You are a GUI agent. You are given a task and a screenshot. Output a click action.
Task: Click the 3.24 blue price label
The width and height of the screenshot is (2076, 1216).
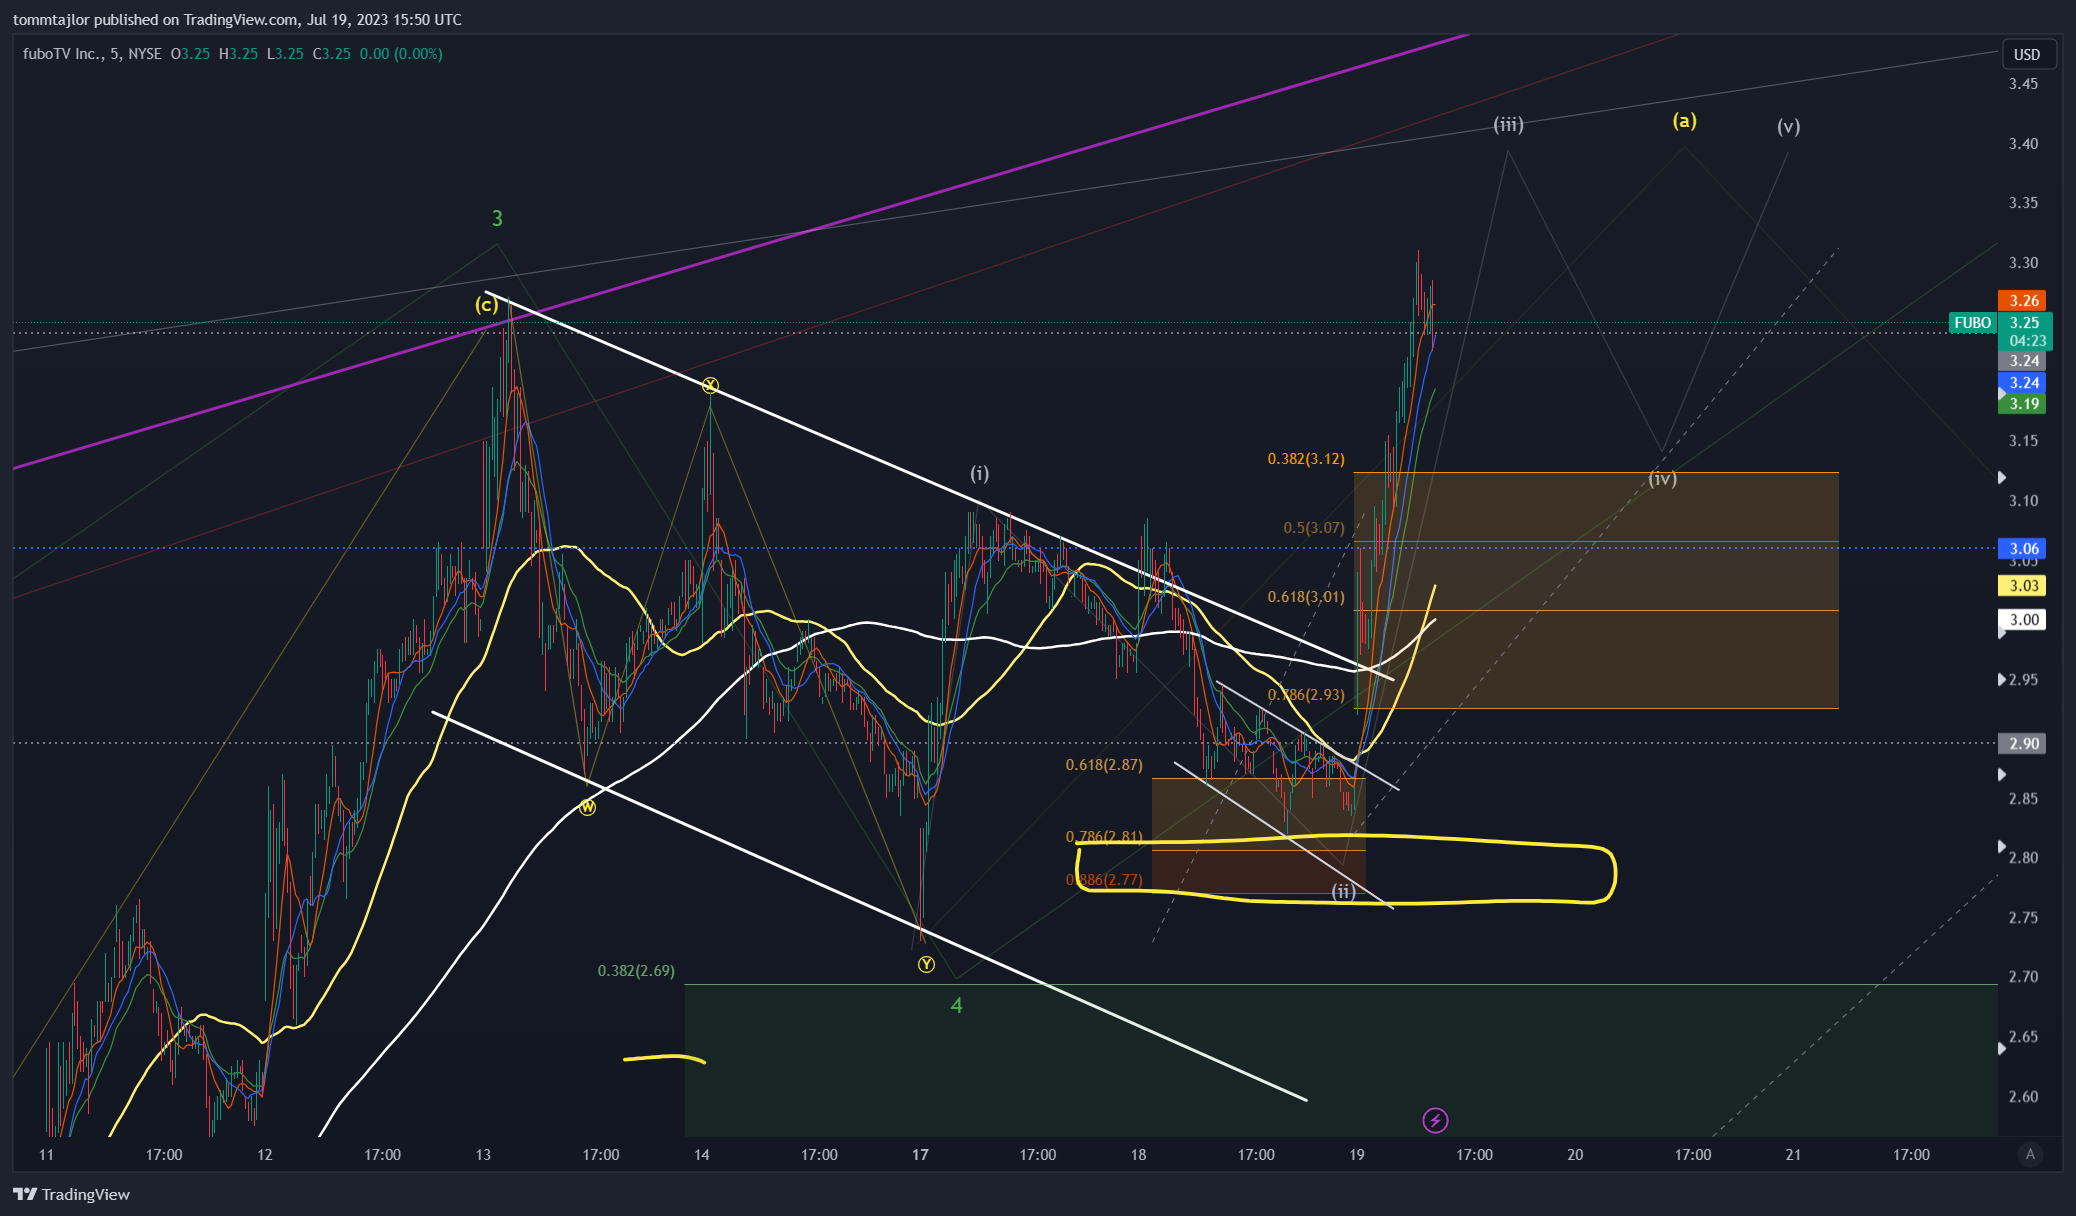point(2024,383)
